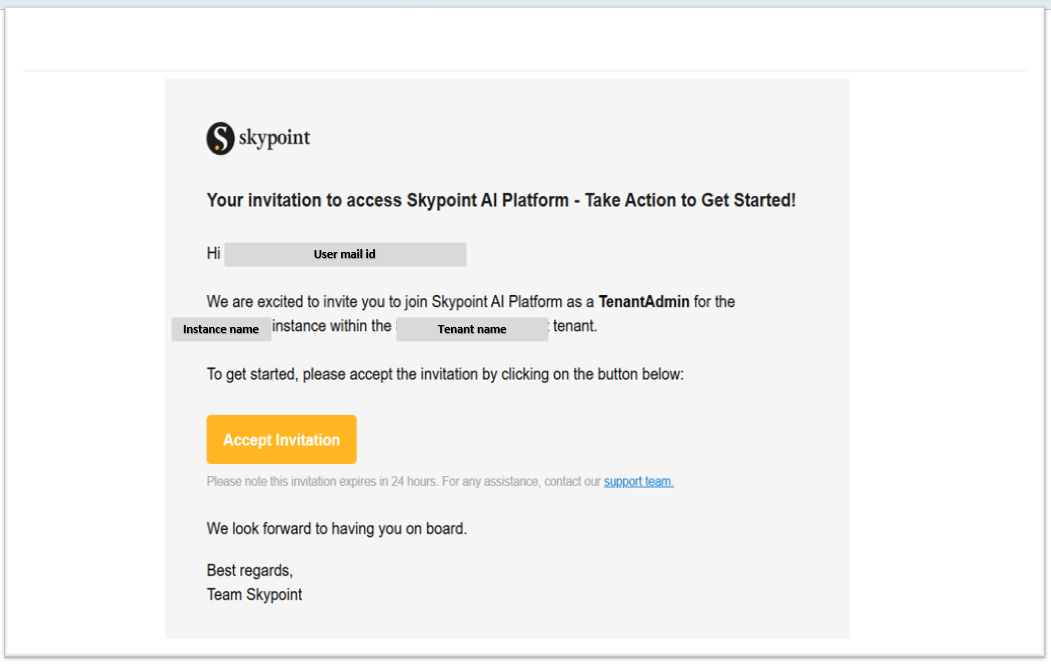Open the support team link
The image size is (1051, 666).
(638, 481)
